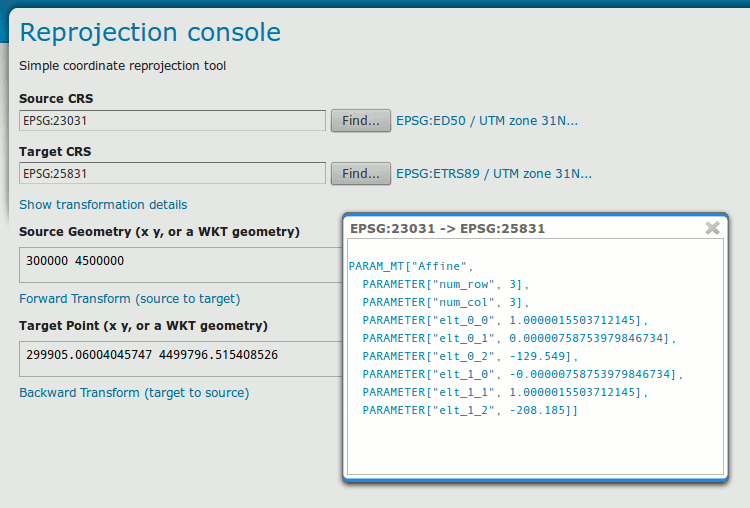Open the EPSG:ETRS89 / UTM zone 31N link
Viewport: 750px width, 508px height.
coord(493,174)
